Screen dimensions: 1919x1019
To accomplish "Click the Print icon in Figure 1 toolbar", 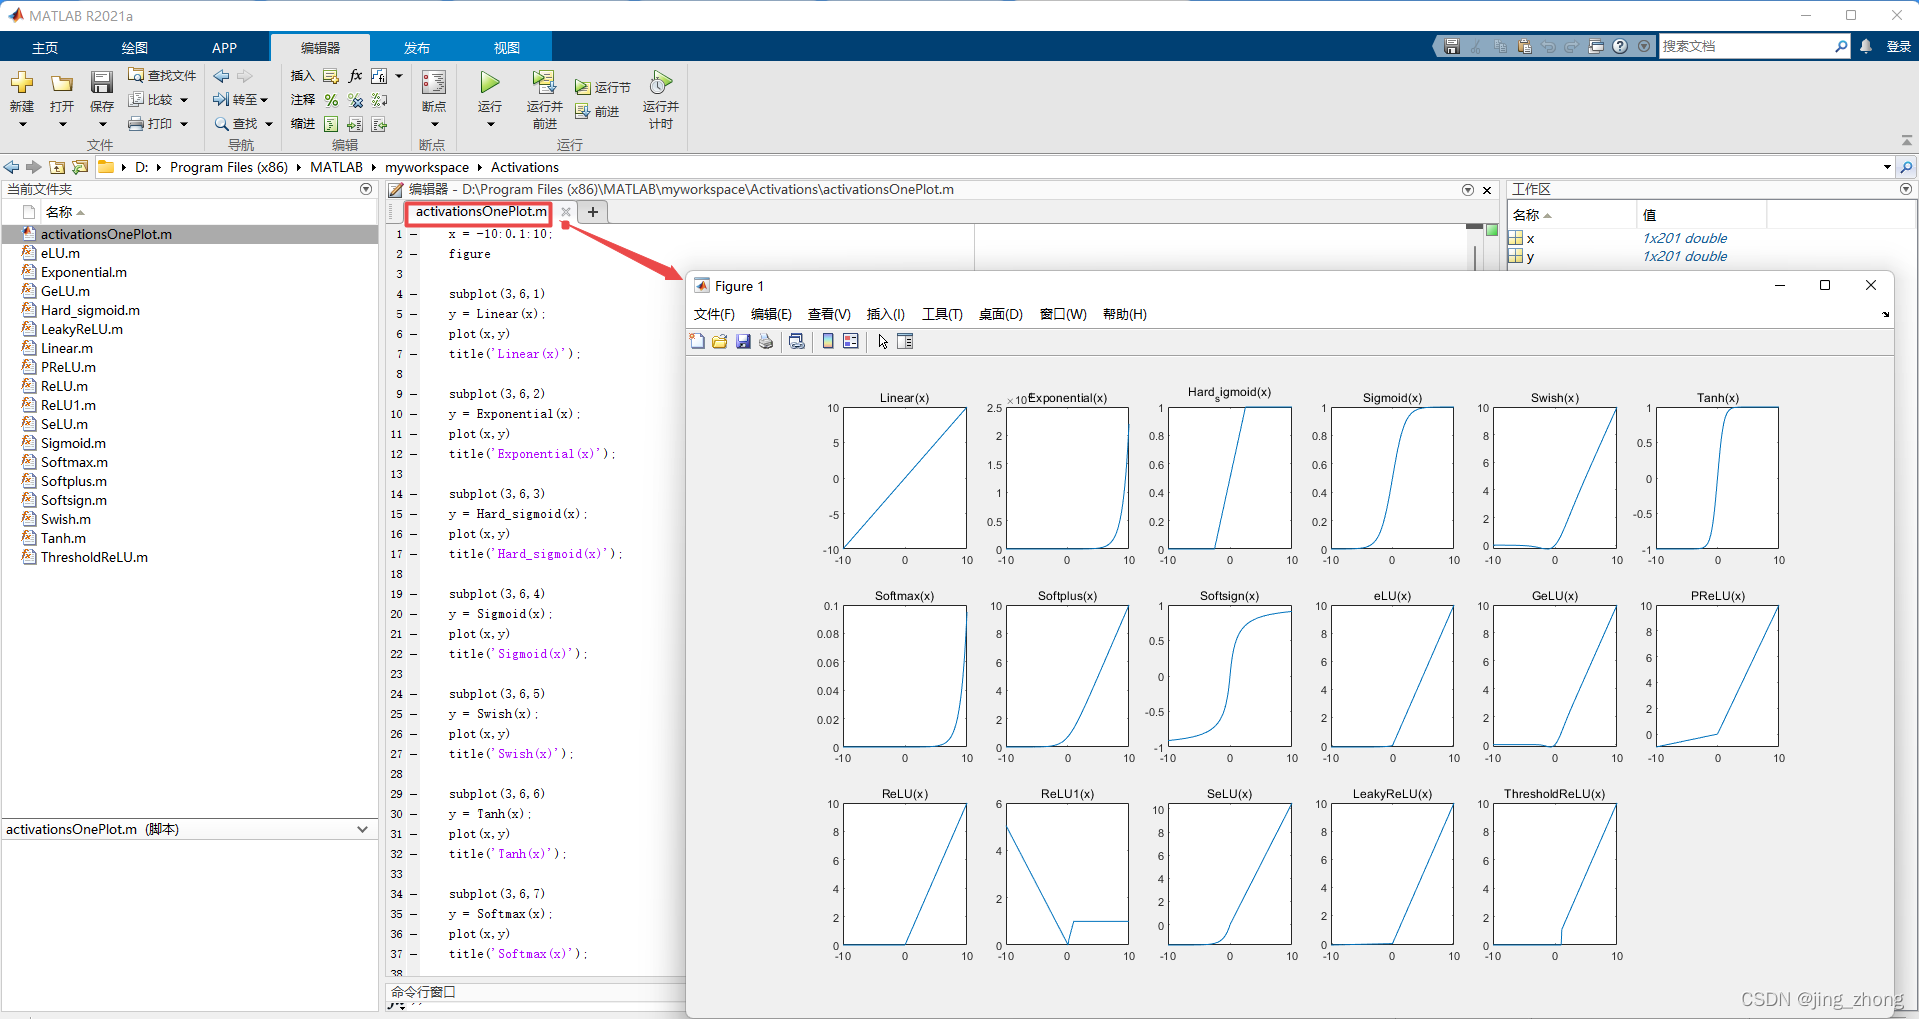I will [766, 341].
